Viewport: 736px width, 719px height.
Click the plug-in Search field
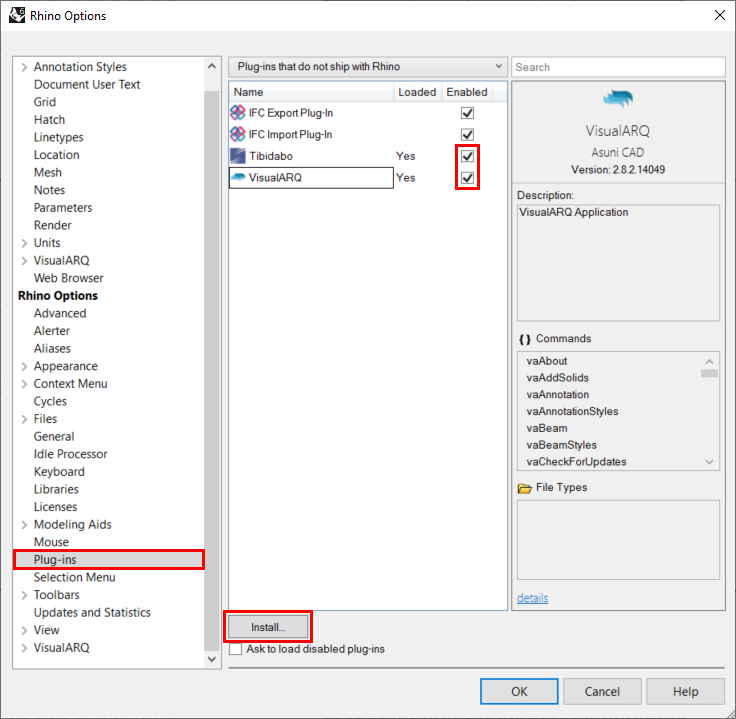pyautogui.click(x=618, y=67)
